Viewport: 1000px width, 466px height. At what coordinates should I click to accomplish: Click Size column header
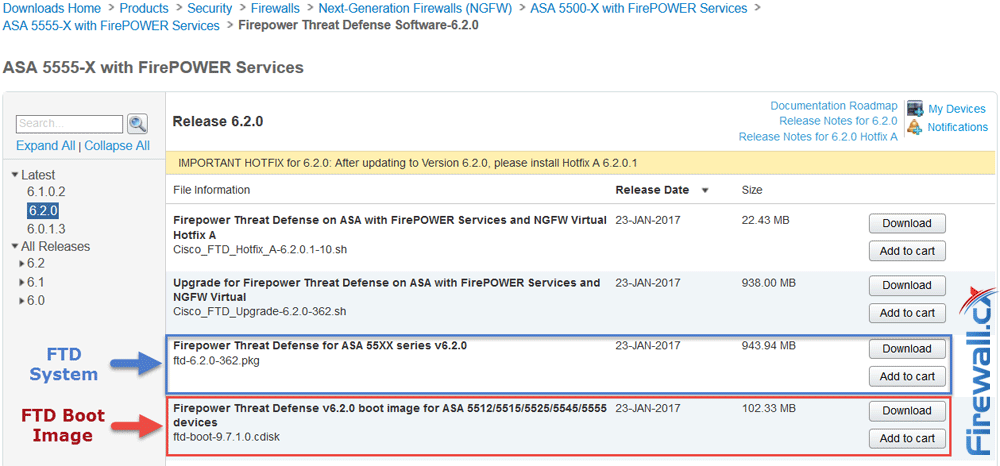[x=752, y=190]
